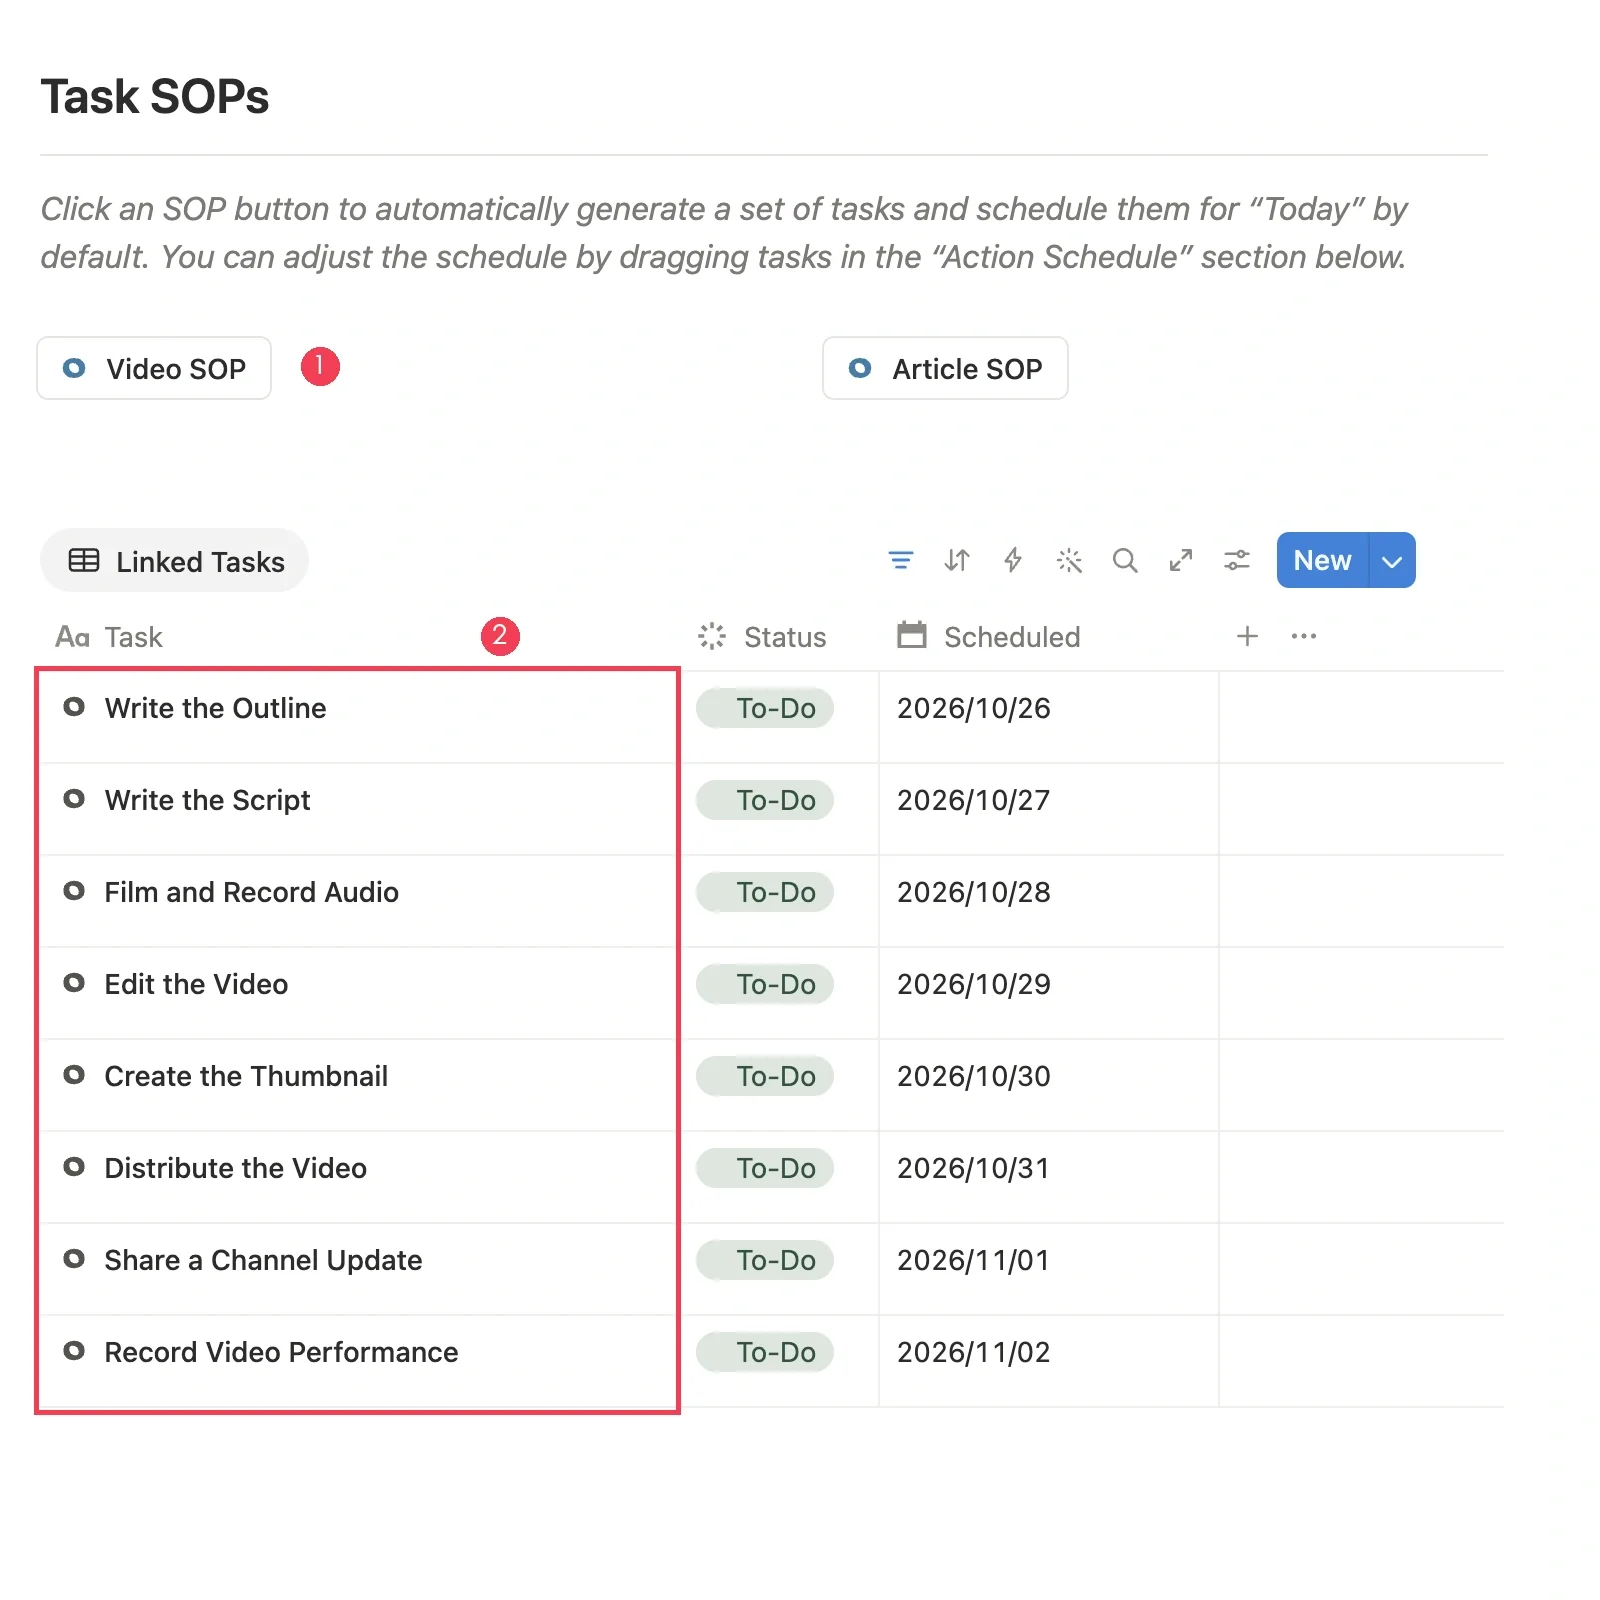Screen dimensions: 1600x1600
Task: Click the Scheduled column header
Action: pos(989,637)
